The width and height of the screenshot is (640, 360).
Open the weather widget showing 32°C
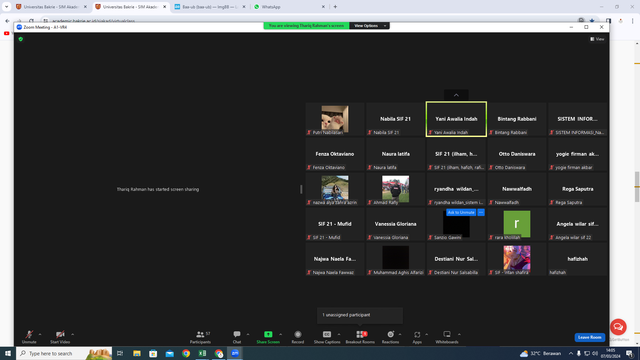540,353
